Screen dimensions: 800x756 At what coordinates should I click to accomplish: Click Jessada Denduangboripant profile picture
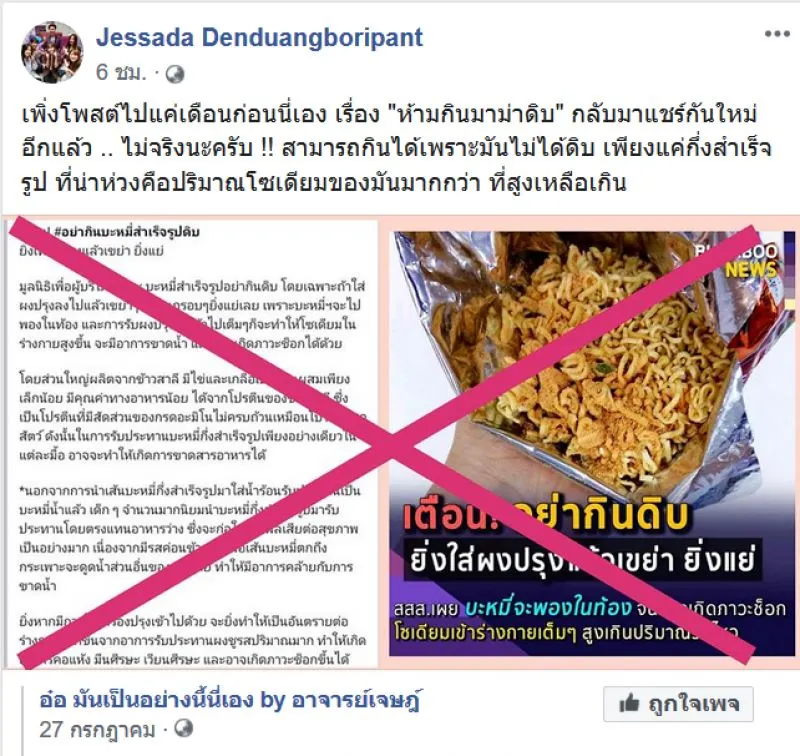52,53
